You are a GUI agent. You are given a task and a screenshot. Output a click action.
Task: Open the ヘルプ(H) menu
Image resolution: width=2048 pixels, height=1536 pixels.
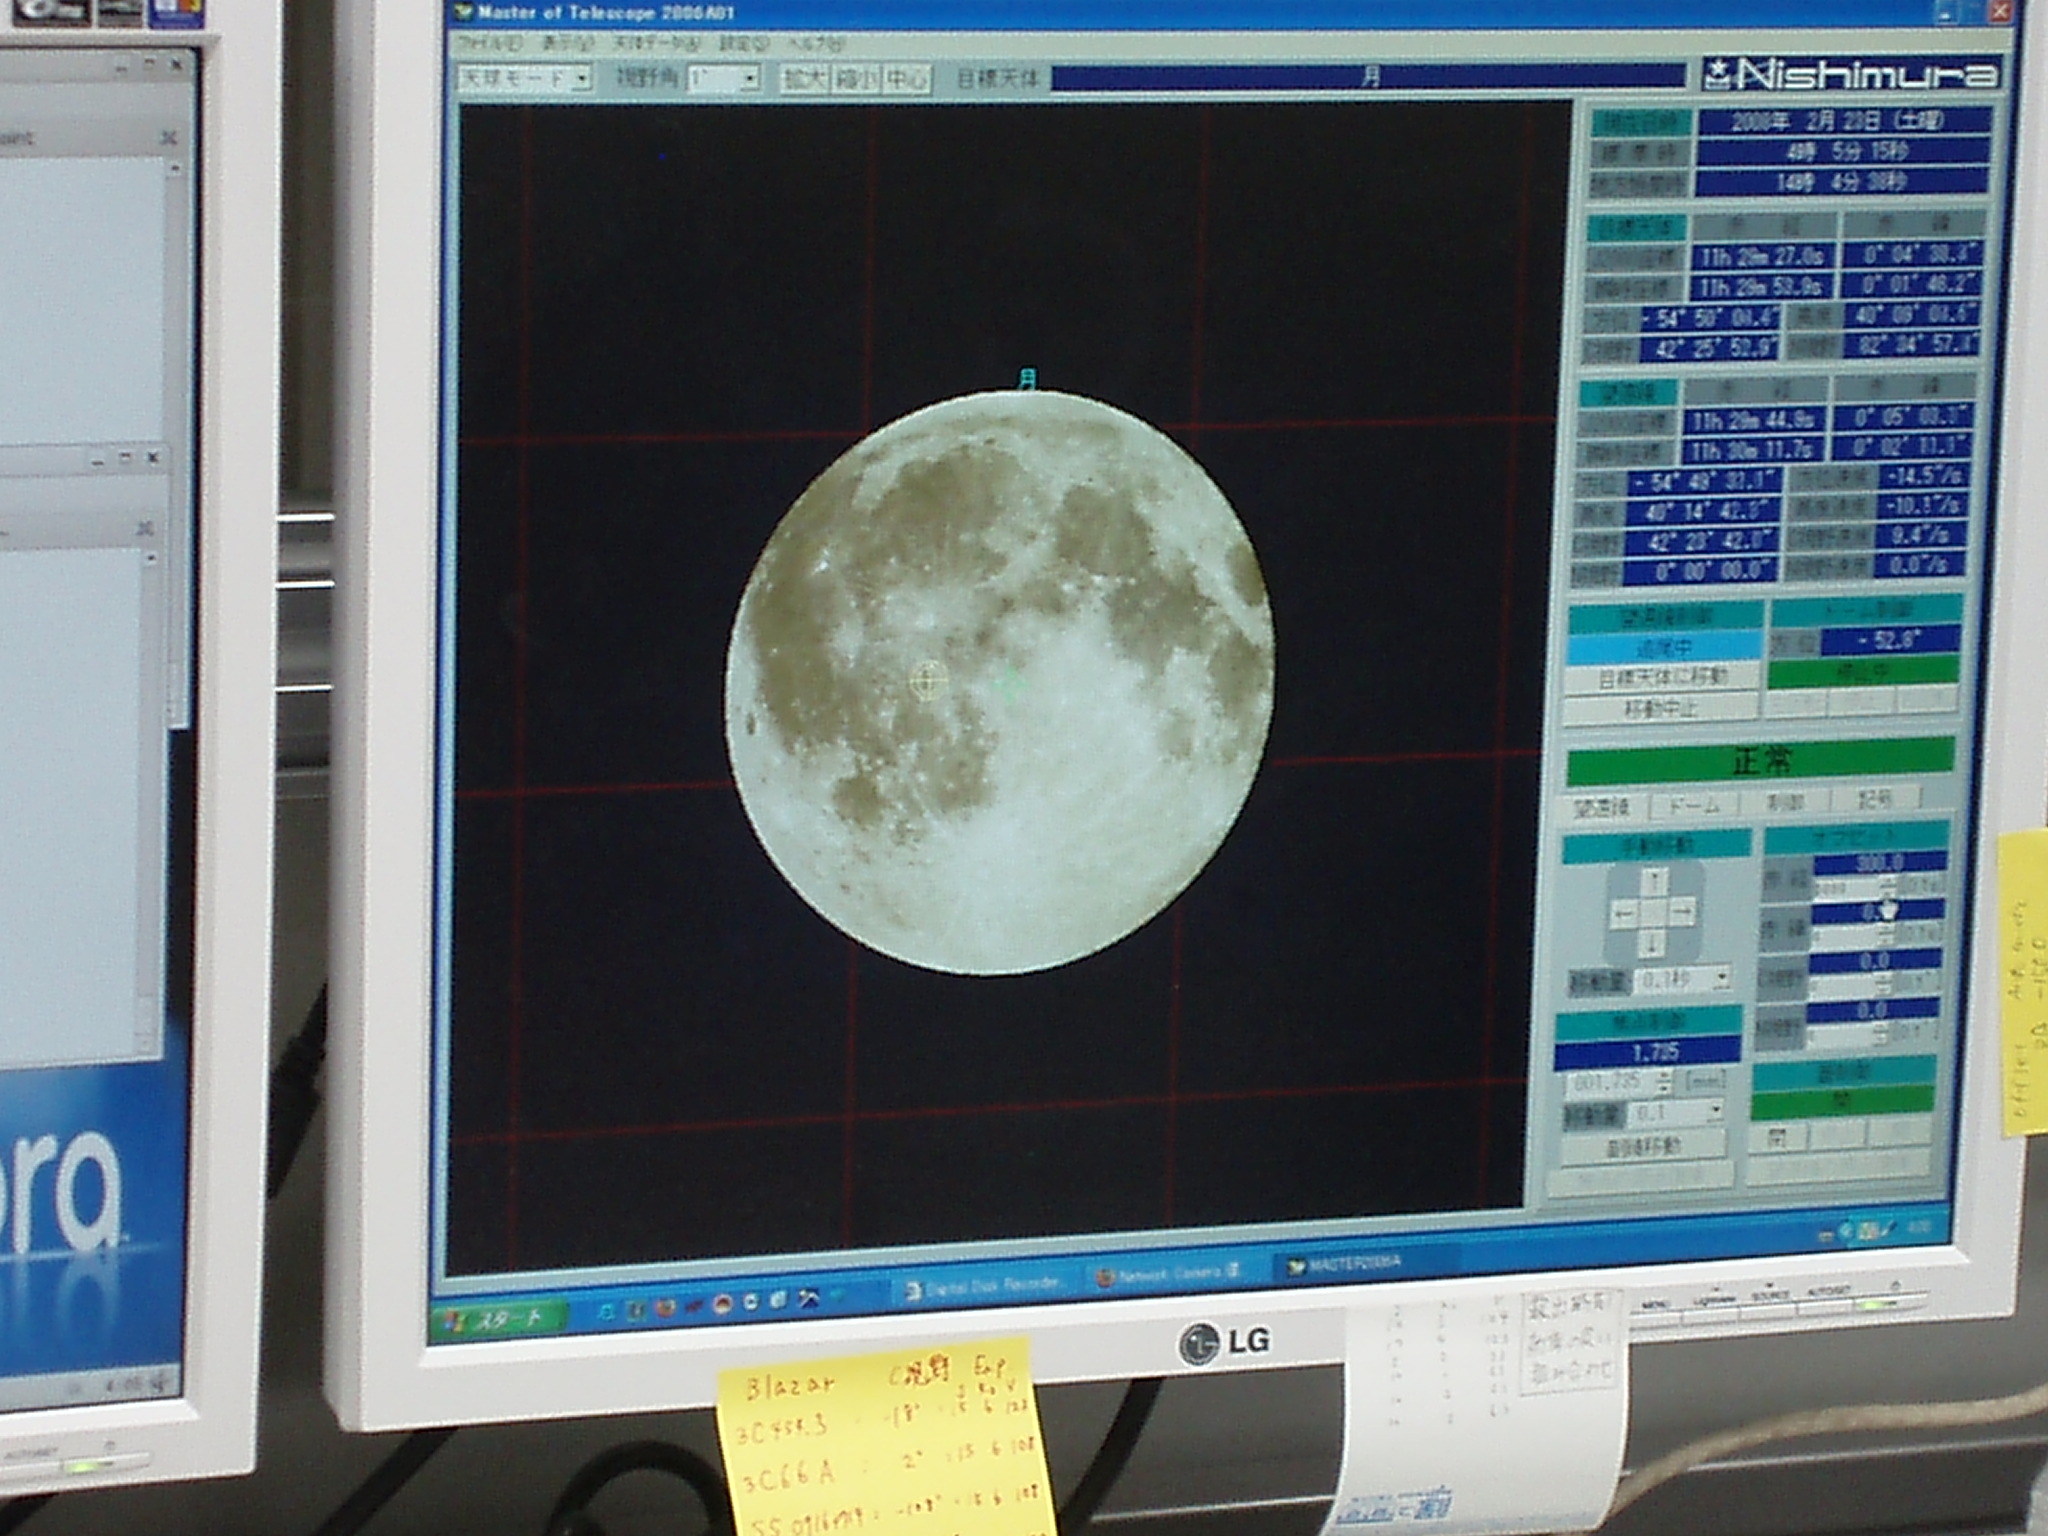click(816, 45)
